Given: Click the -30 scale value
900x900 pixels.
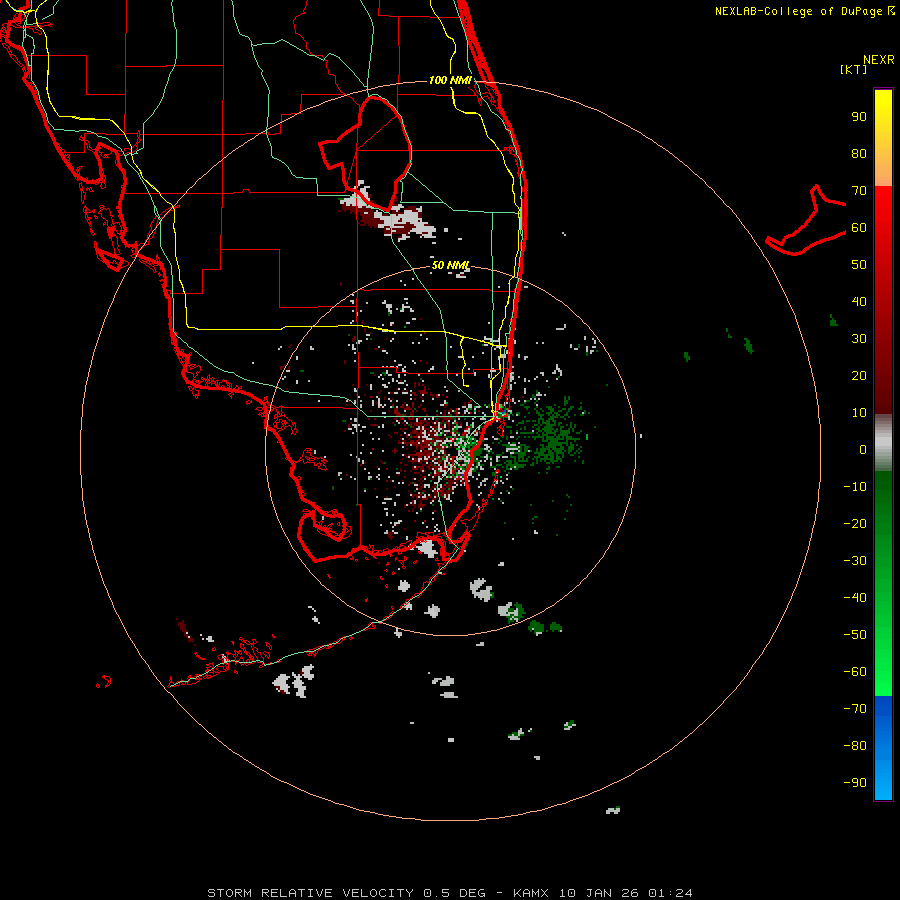Looking at the screenshot, I should point(855,561).
